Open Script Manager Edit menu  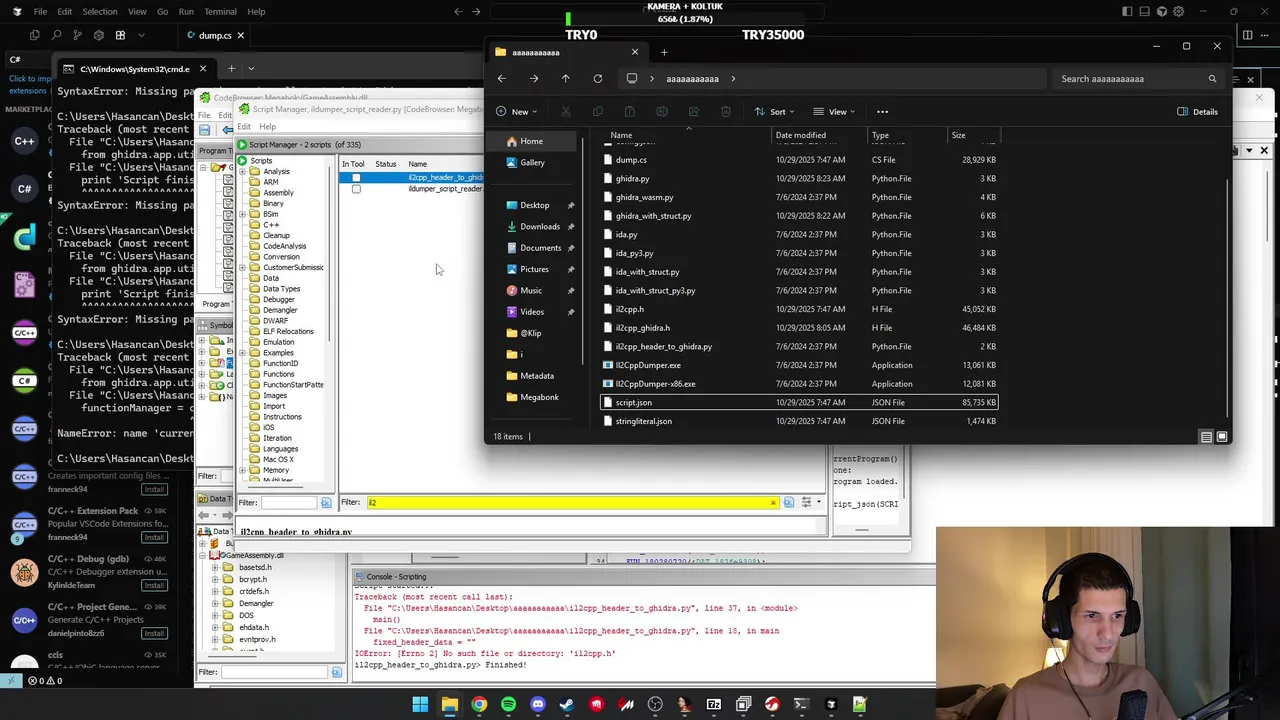(x=245, y=127)
